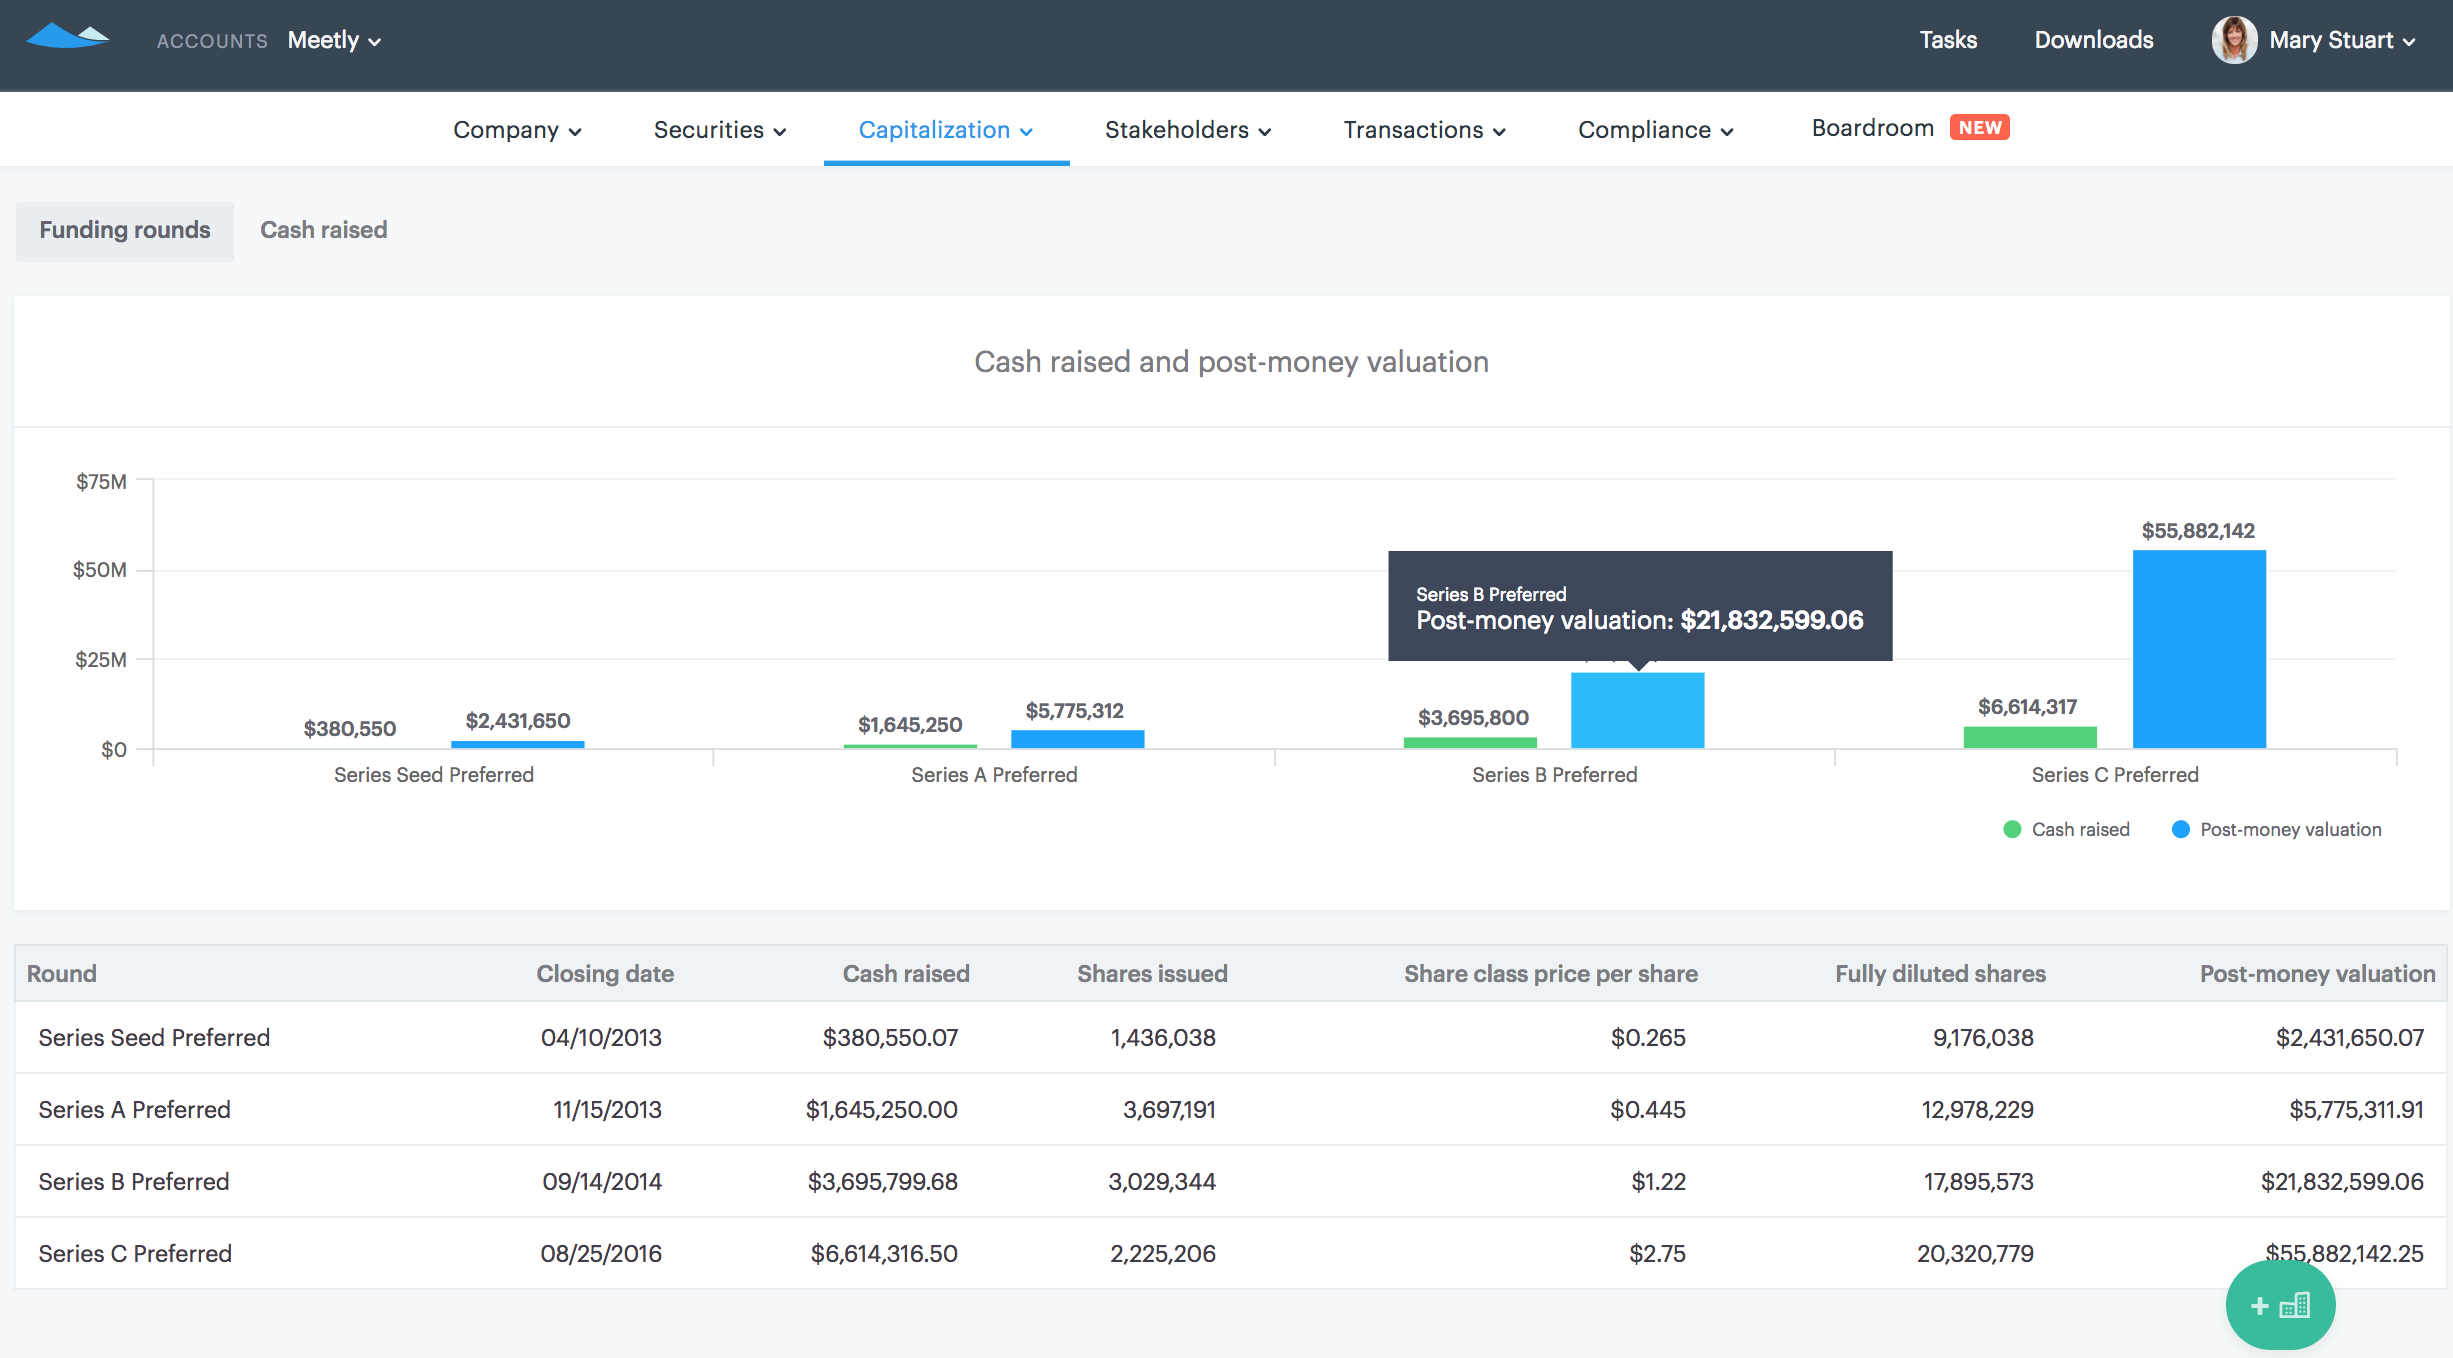Open the Tasks link

pos(1947,40)
